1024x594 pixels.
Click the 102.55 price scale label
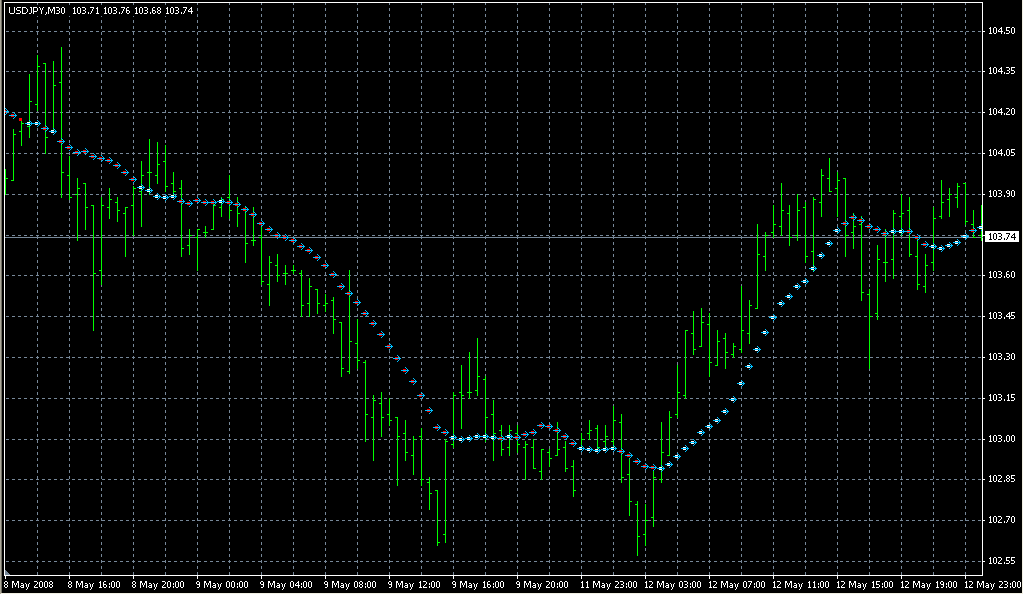coord(1000,561)
